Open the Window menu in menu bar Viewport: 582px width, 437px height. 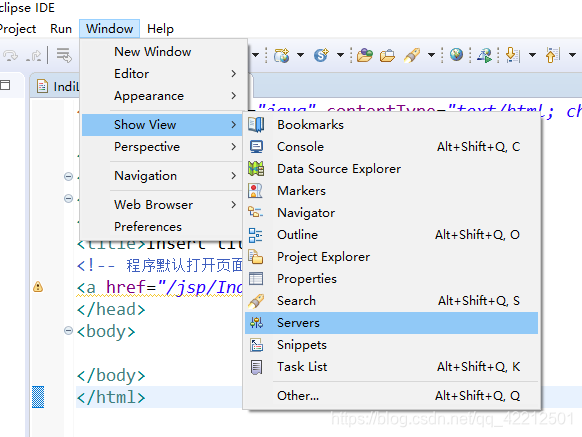tap(109, 29)
